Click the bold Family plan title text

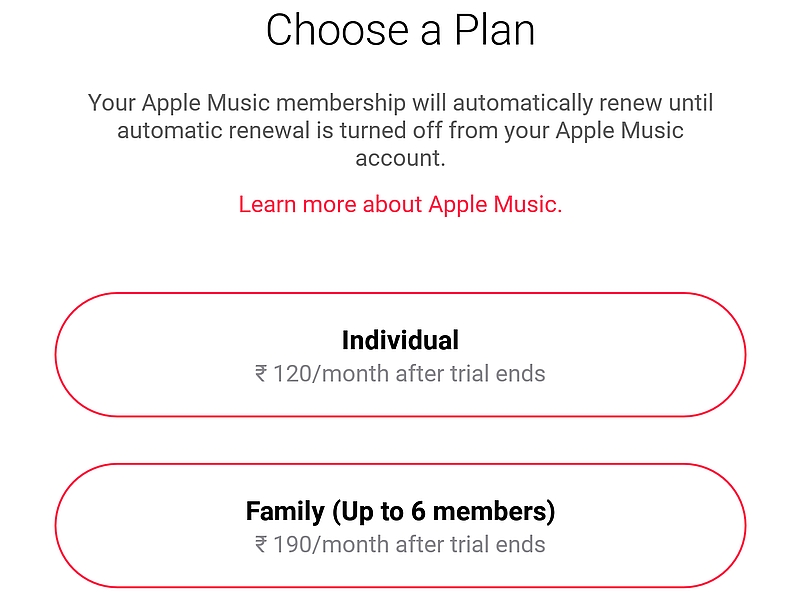click(400, 512)
